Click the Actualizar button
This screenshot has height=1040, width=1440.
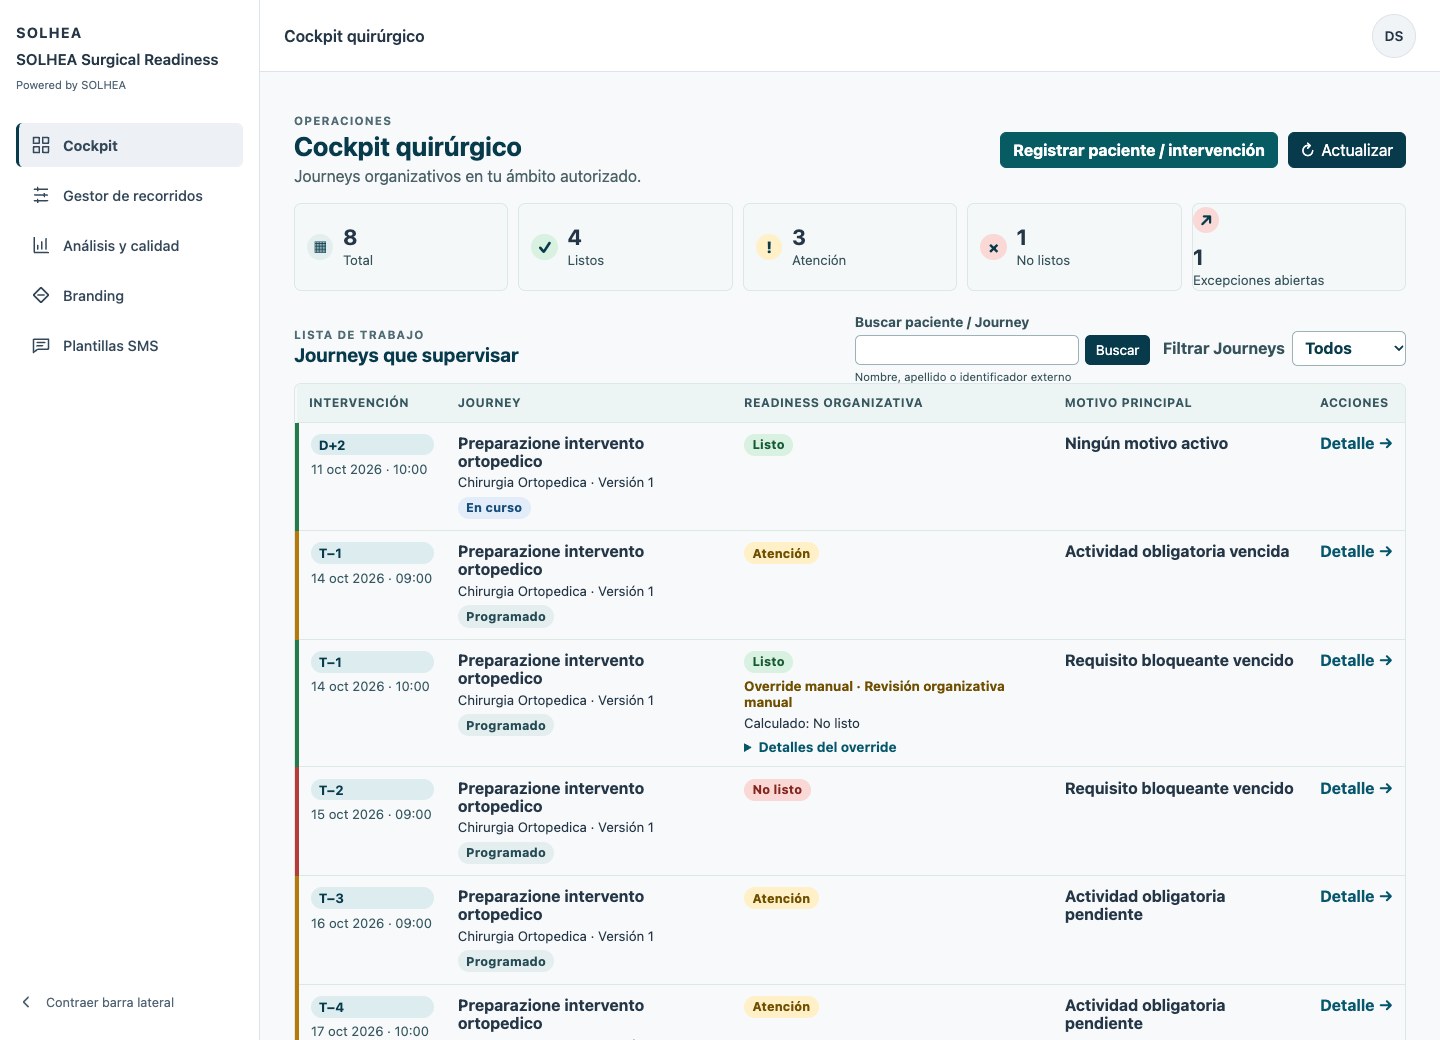(x=1347, y=150)
